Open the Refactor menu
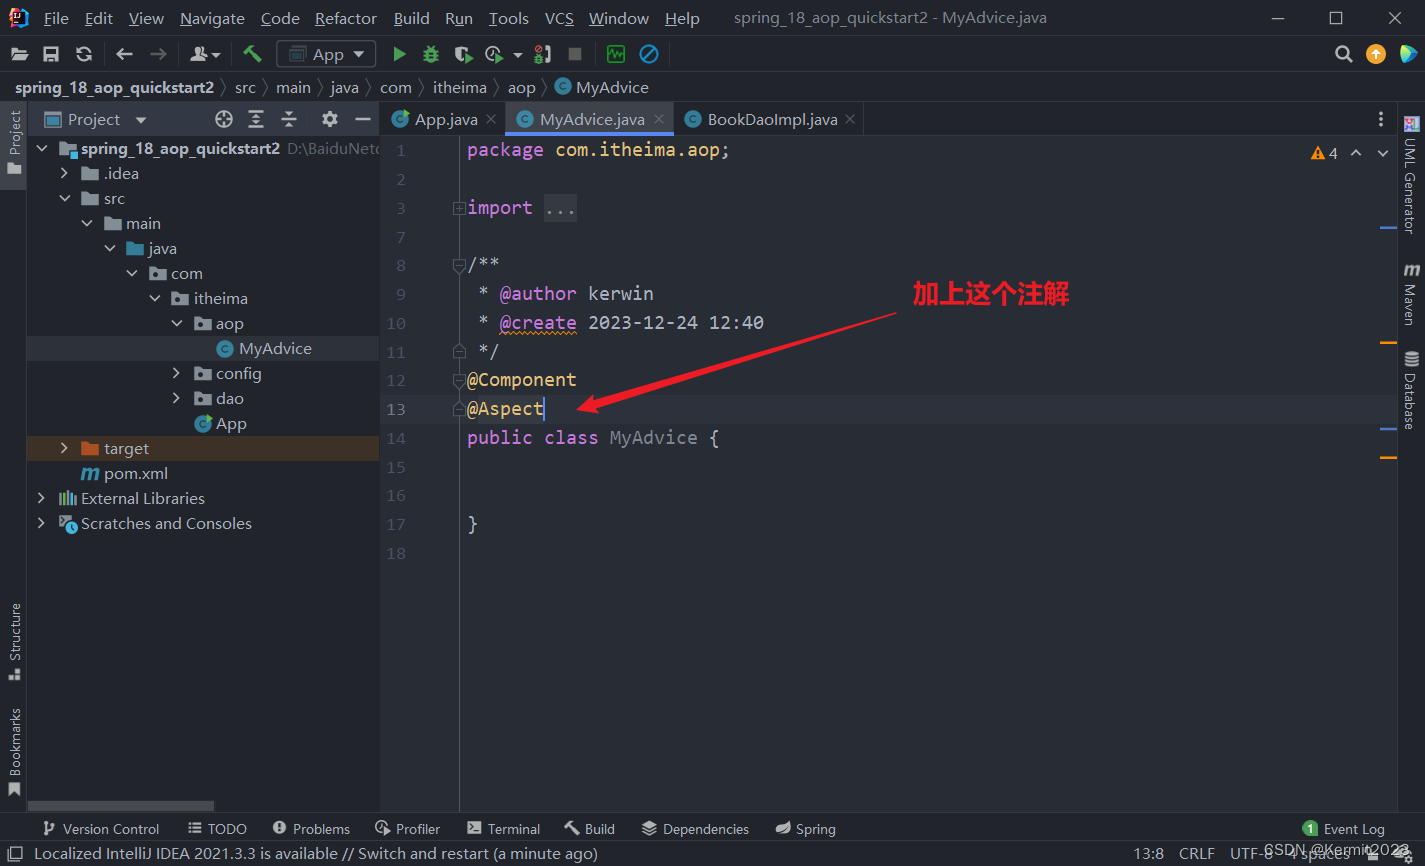 tap(346, 18)
